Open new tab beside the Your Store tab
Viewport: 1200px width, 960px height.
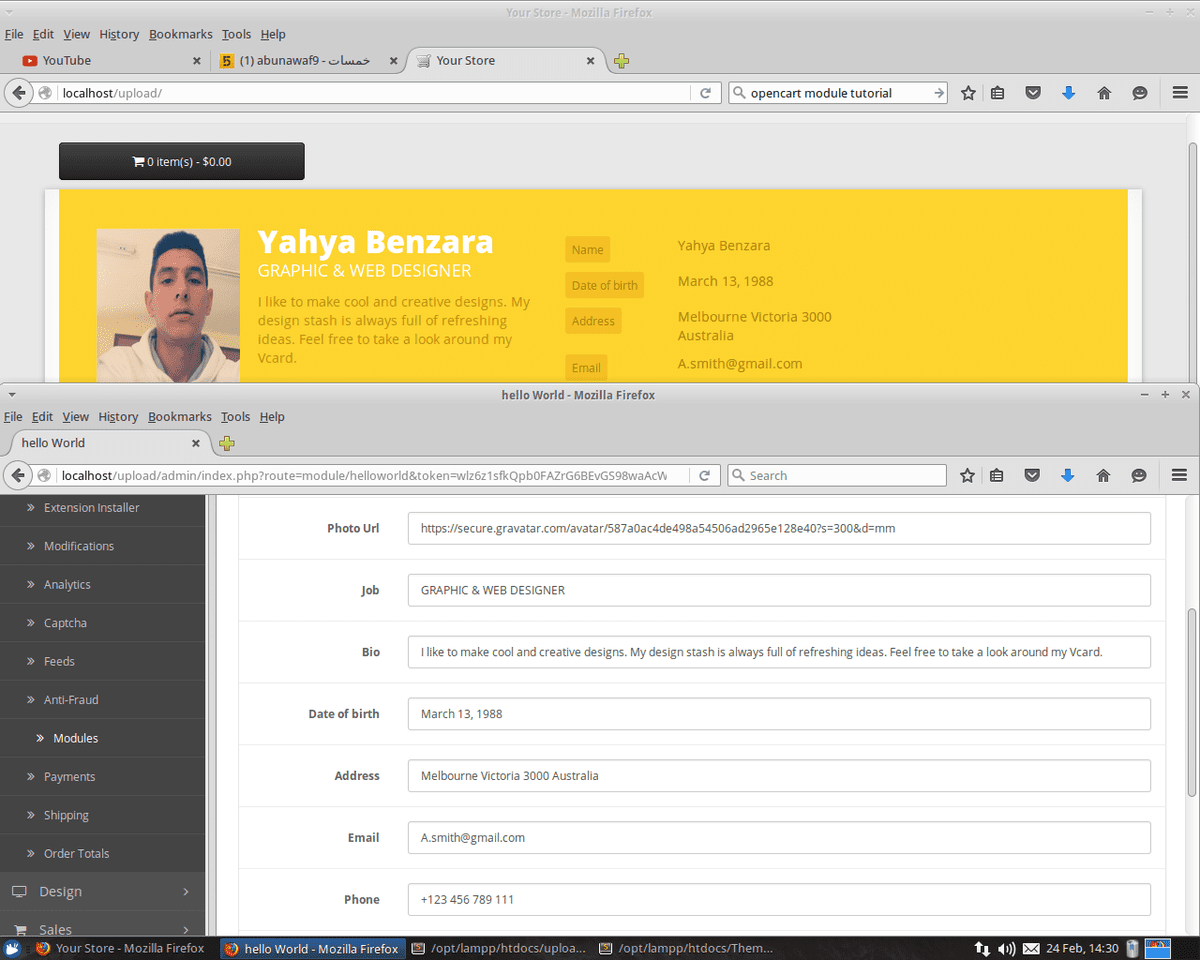click(x=621, y=61)
